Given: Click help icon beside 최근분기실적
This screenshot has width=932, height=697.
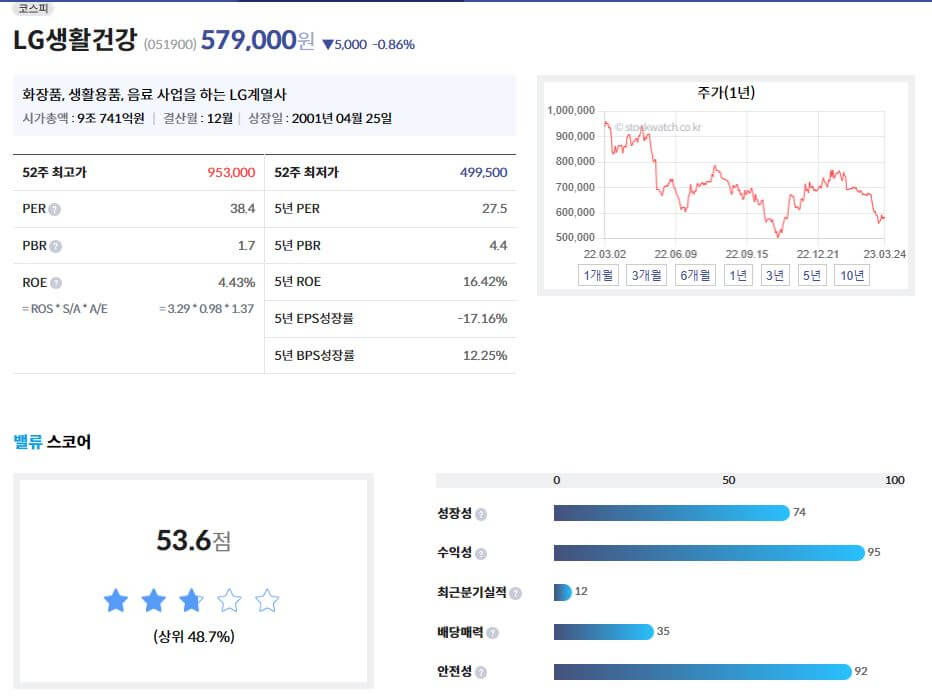Looking at the screenshot, I should click(x=515, y=593).
